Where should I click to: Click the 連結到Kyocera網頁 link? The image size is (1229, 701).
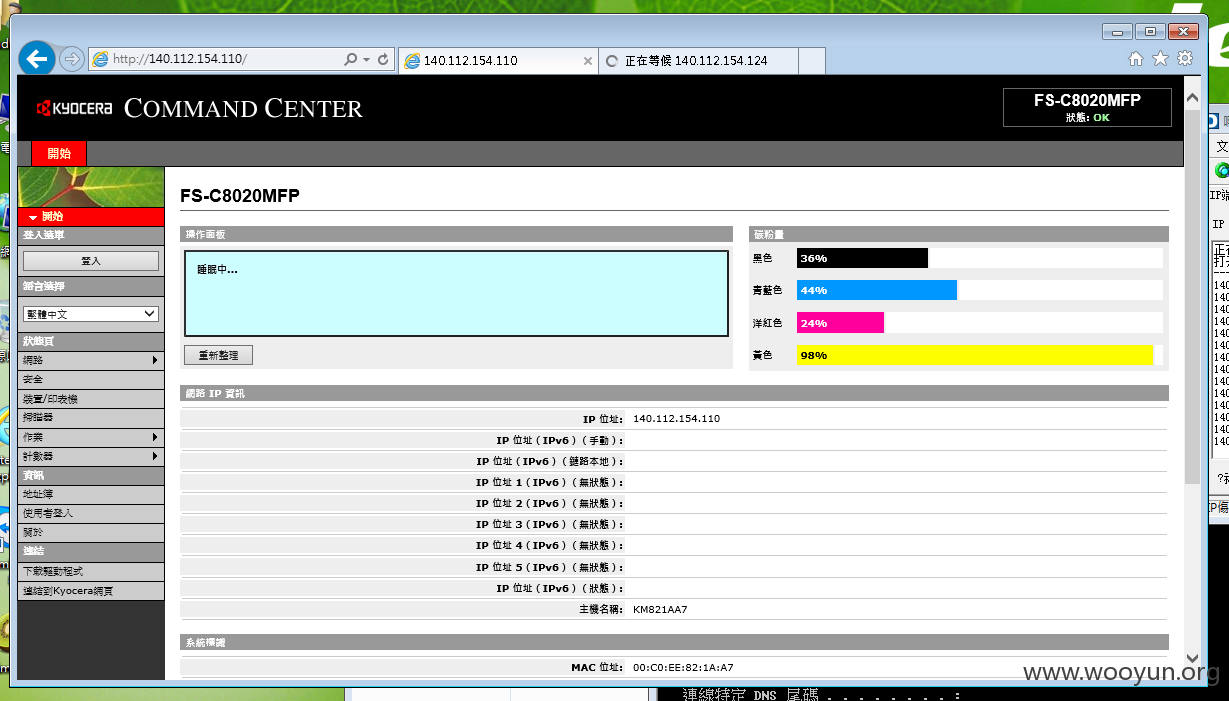click(91, 591)
